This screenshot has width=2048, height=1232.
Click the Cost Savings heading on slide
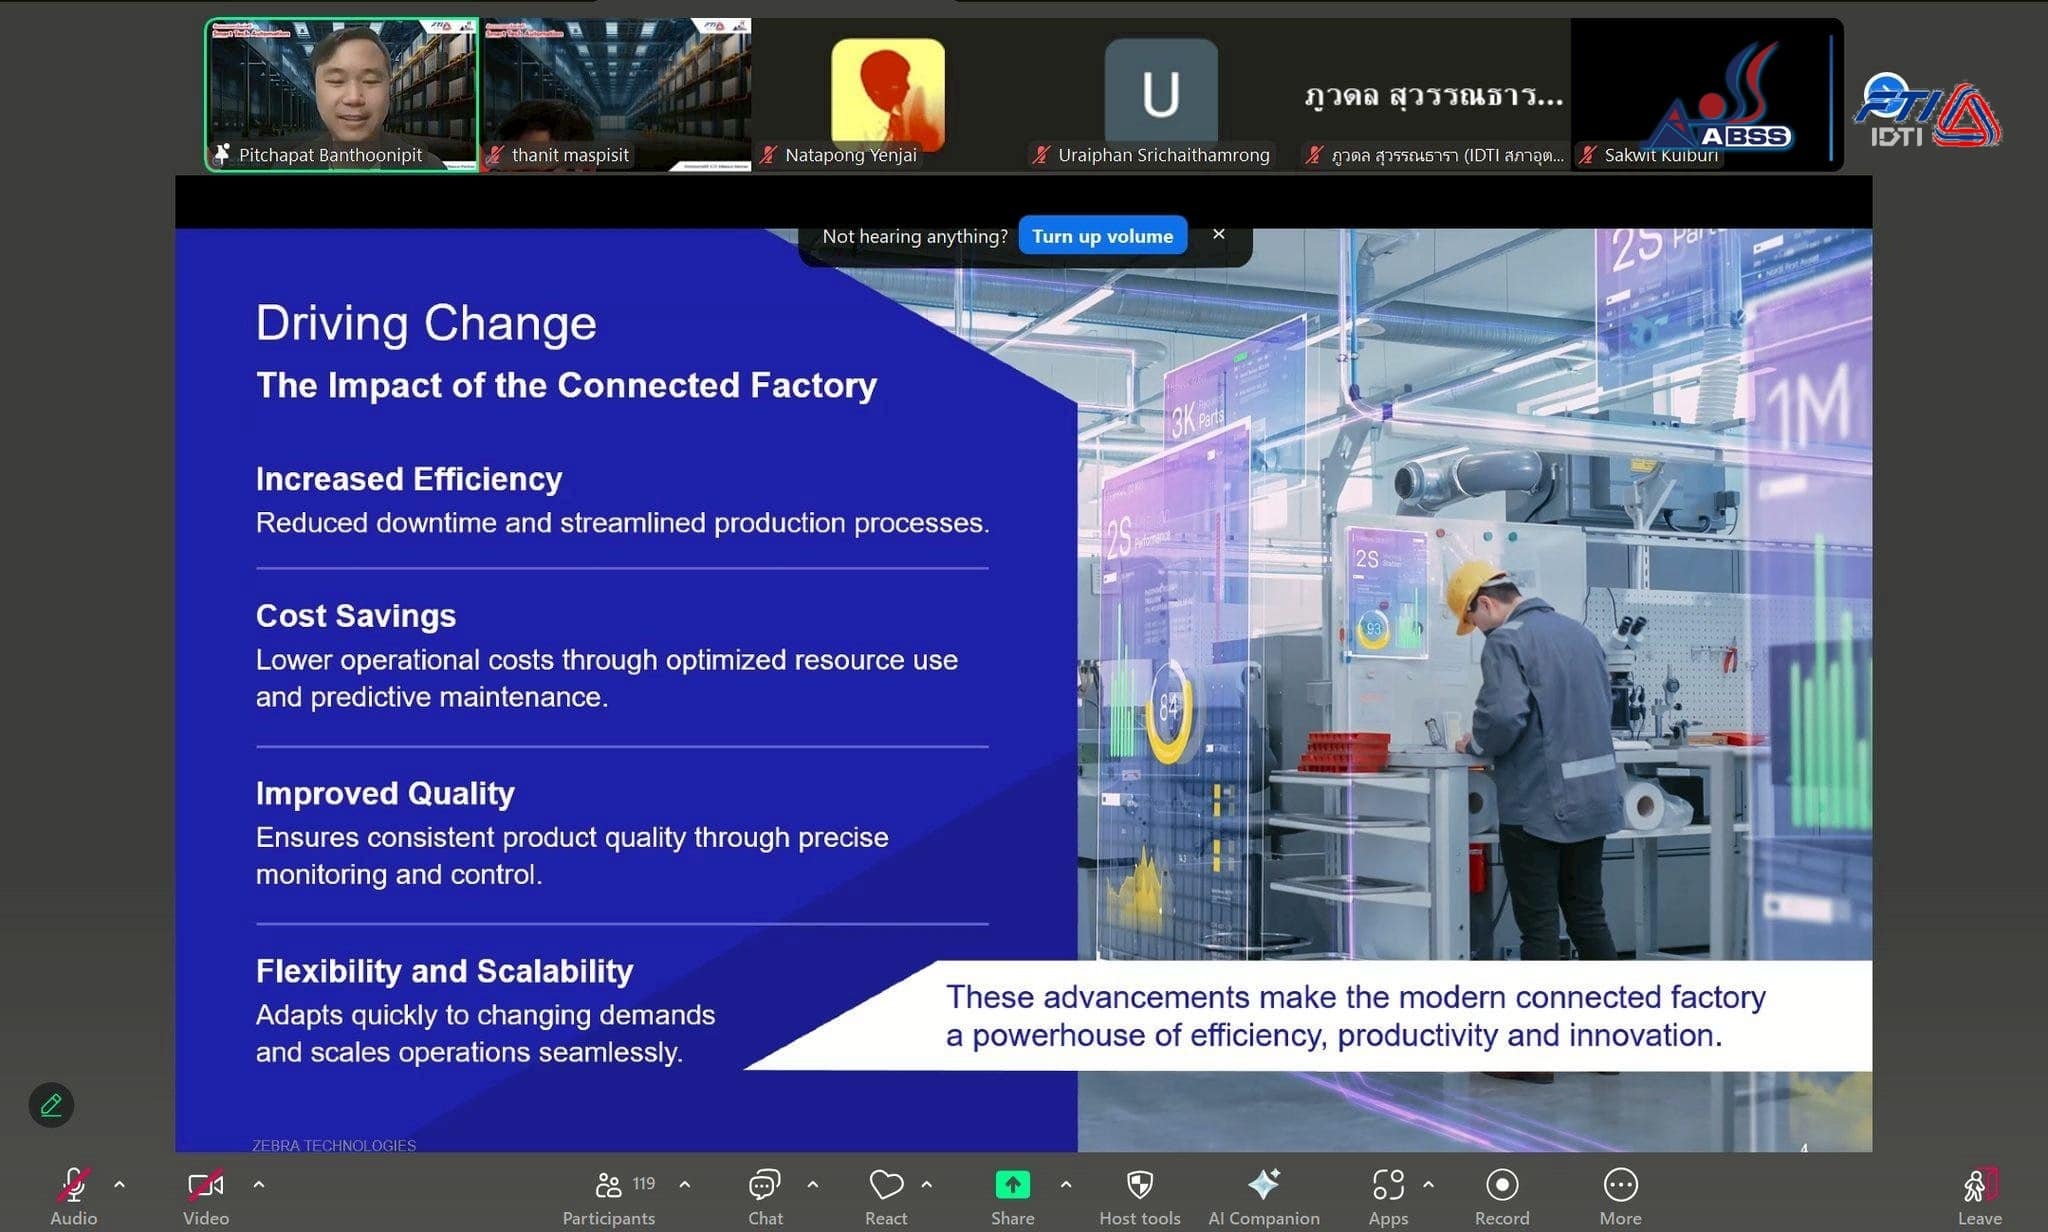pyautogui.click(x=356, y=615)
